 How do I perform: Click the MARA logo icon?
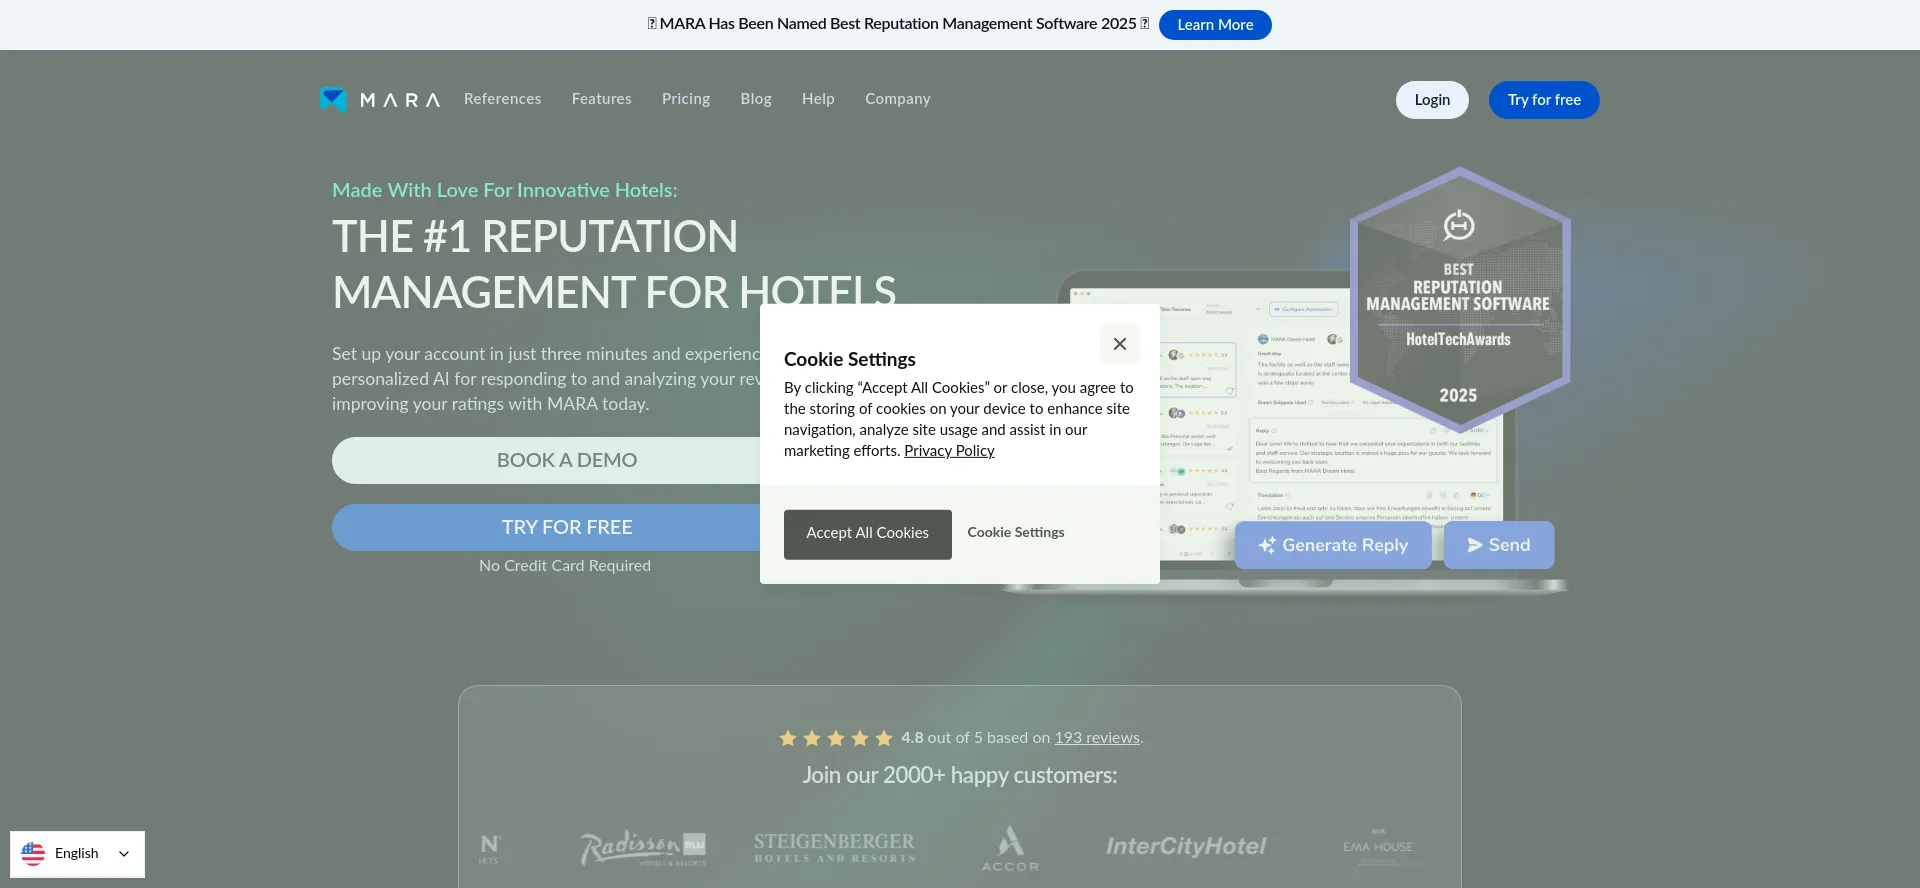click(333, 99)
